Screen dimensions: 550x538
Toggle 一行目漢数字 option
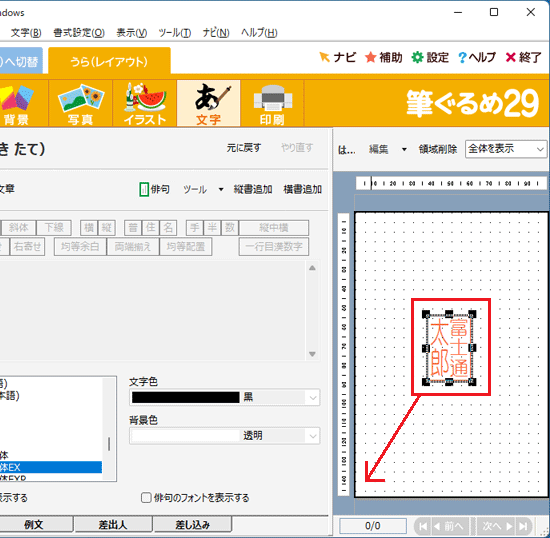[x=274, y=247]
